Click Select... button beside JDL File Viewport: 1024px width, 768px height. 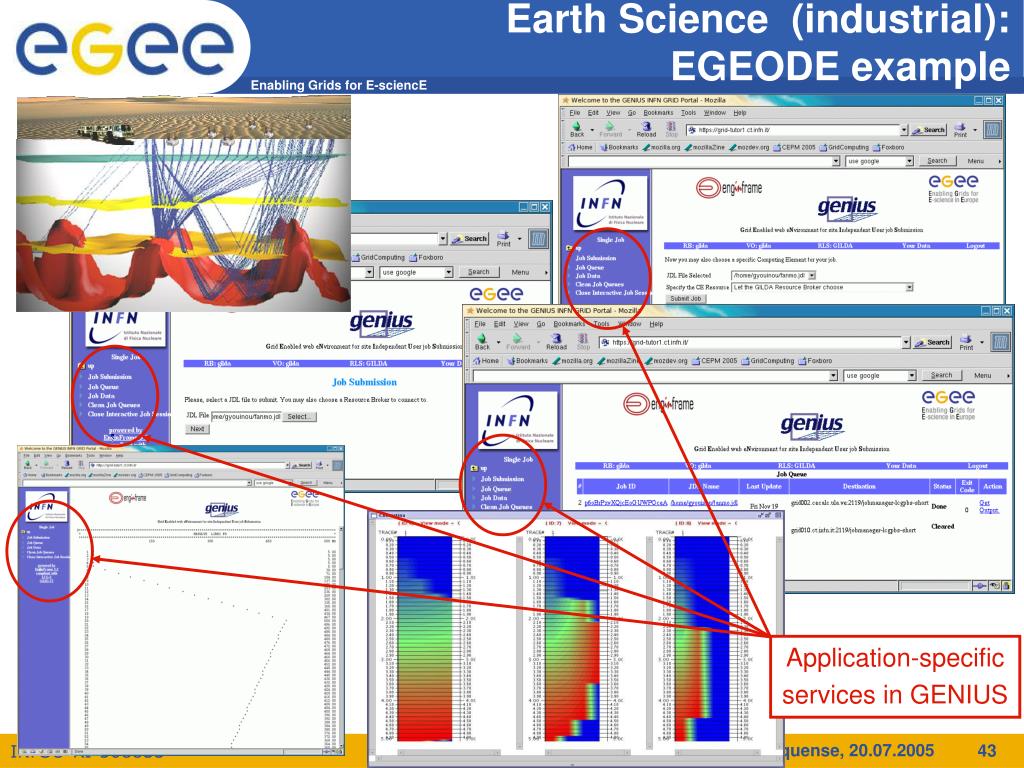(299, 417)
